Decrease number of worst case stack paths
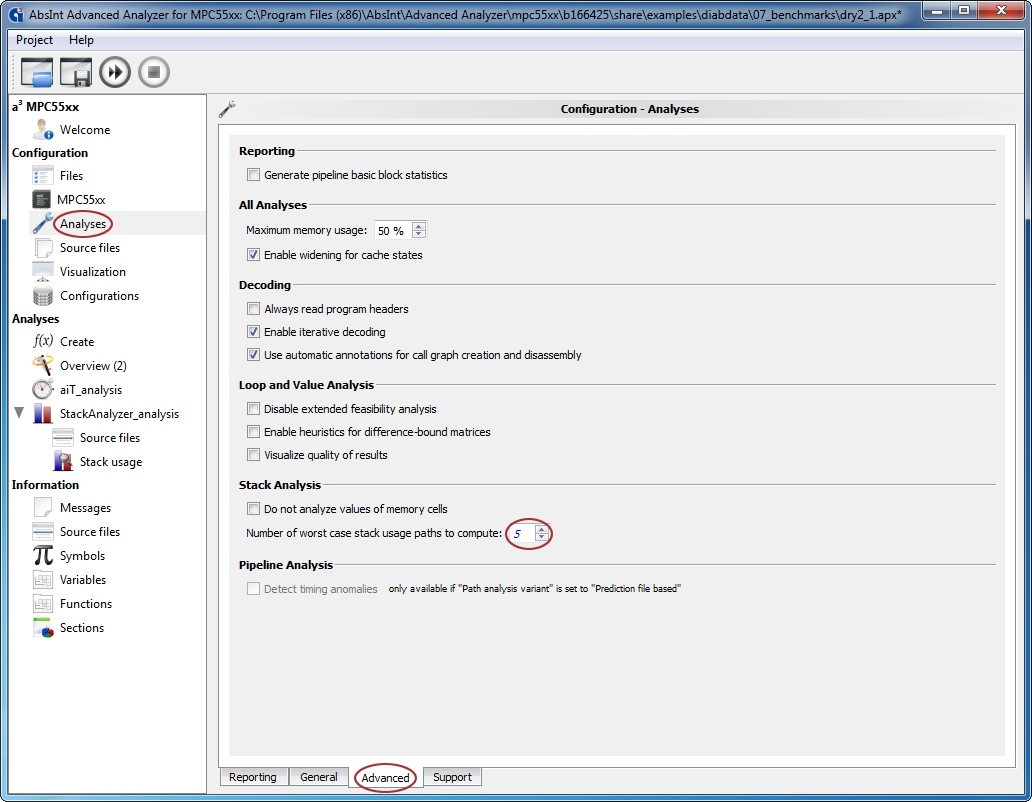The height and width of the screenshot is (802, 1032). pos(541,537)
